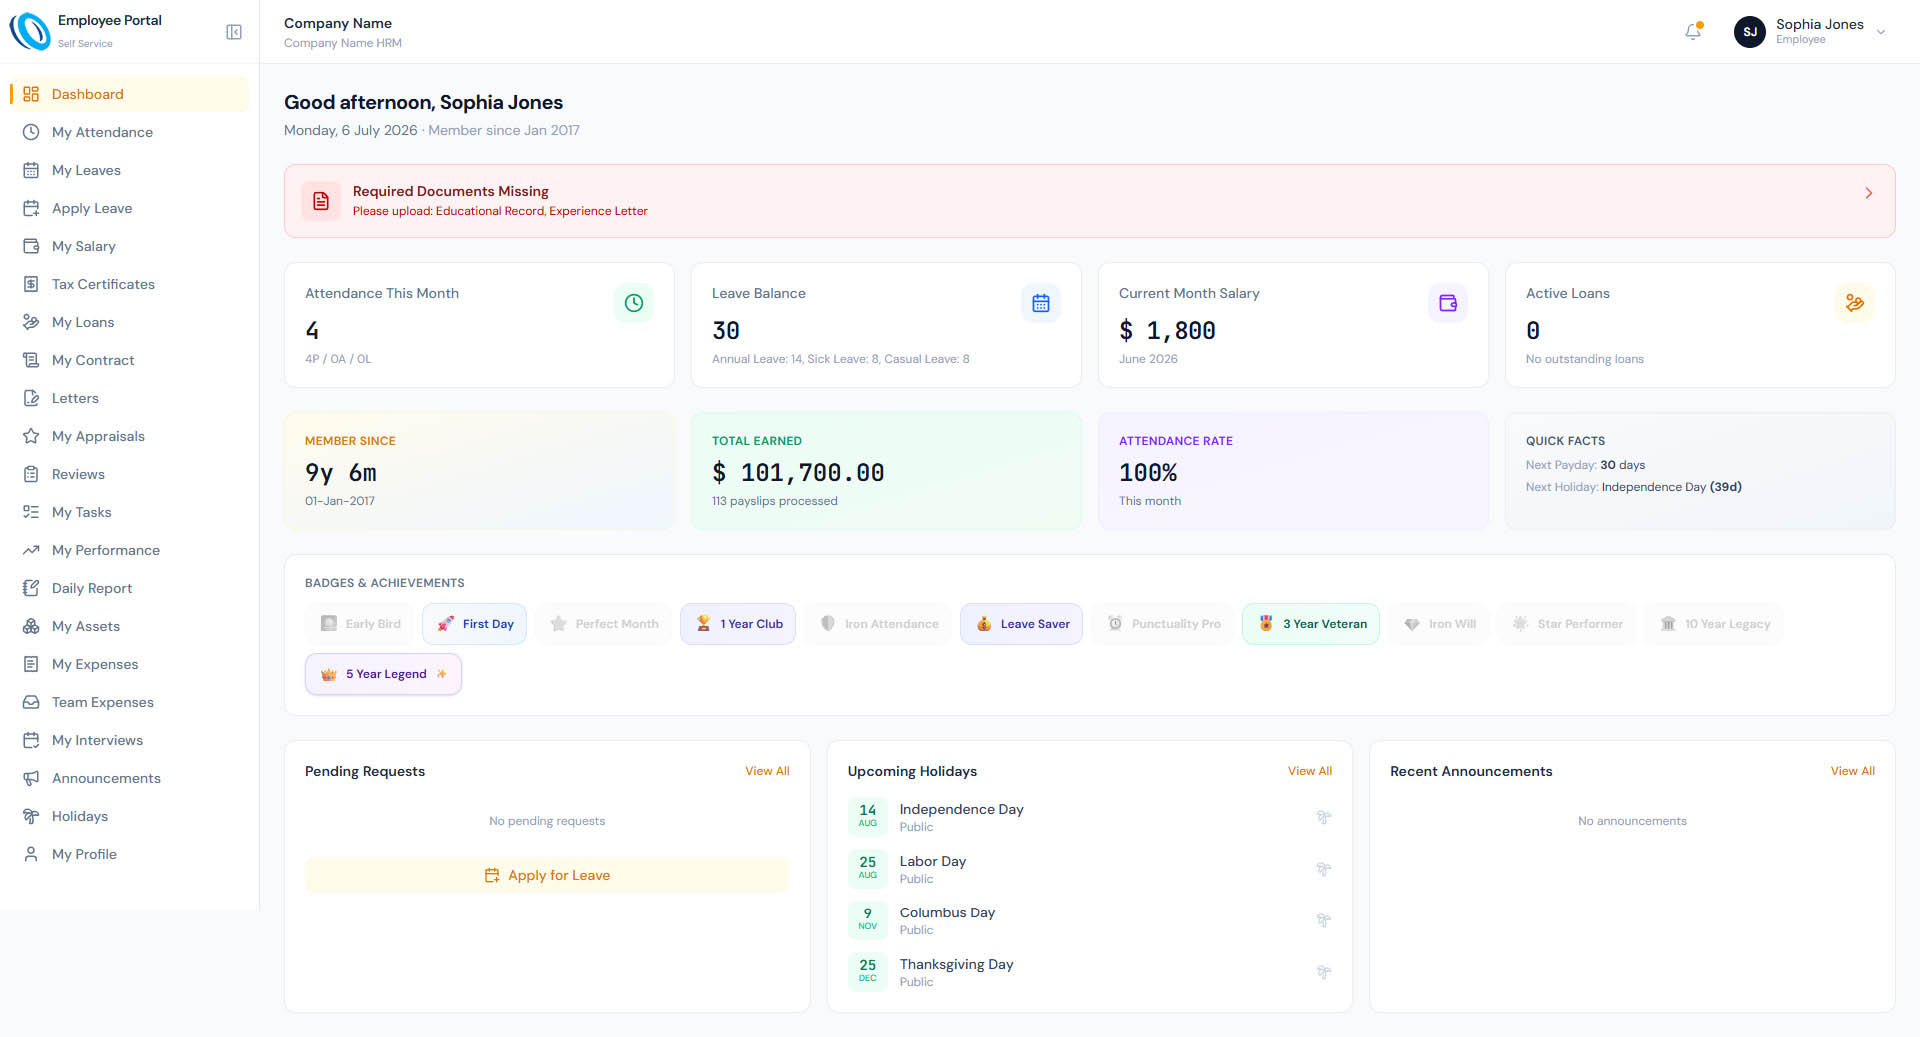Image resolution: width=1920 pixels, height=1037 pixels.
Task: Go to Dashboard menu item
Action: (x=129, y=94)
